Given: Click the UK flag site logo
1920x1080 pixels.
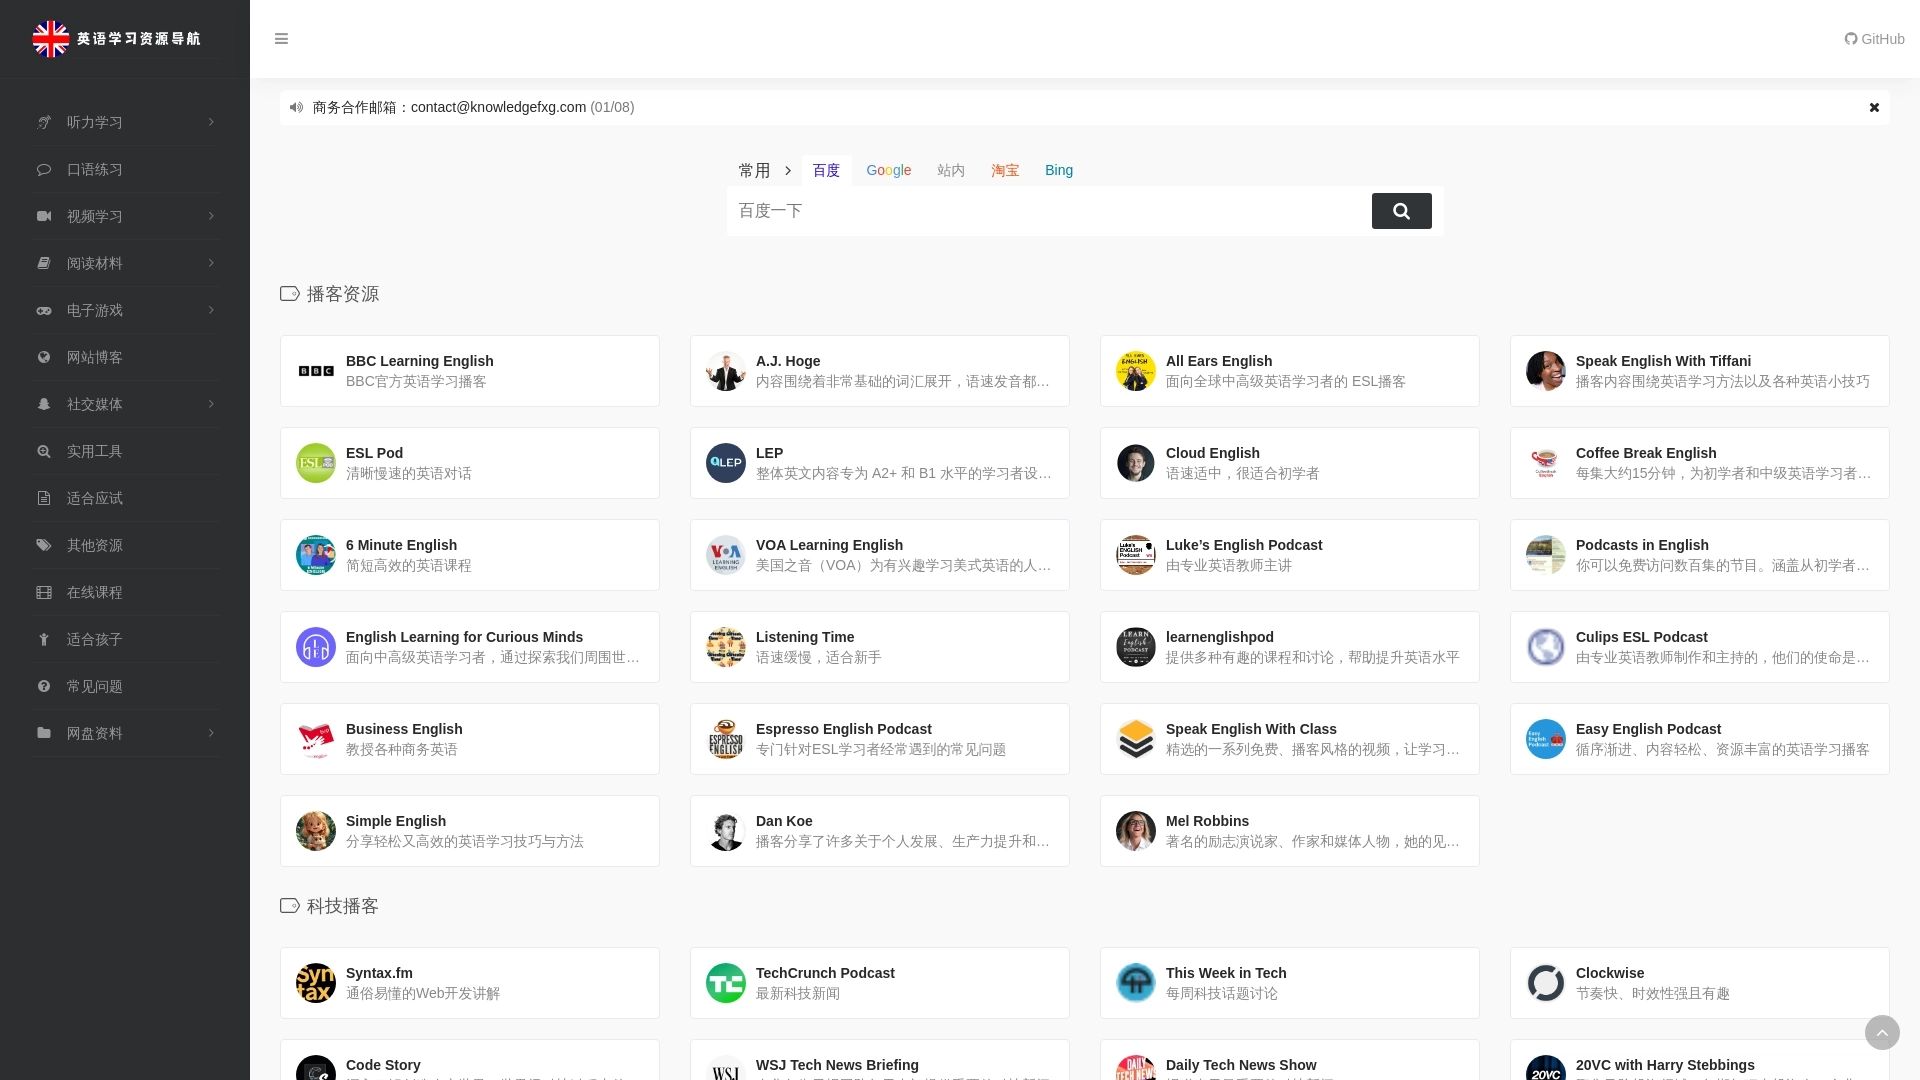Looking at the screenshot, I should [51, 39].
